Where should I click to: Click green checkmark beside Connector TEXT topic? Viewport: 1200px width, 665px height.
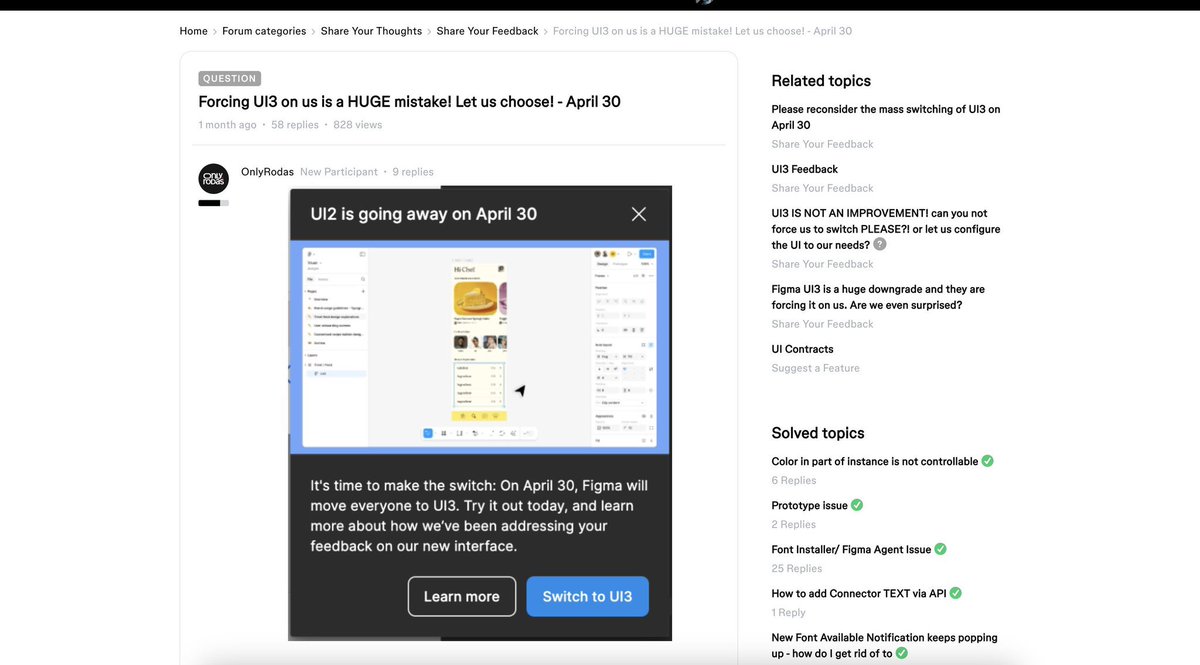(x=956, y=593)
